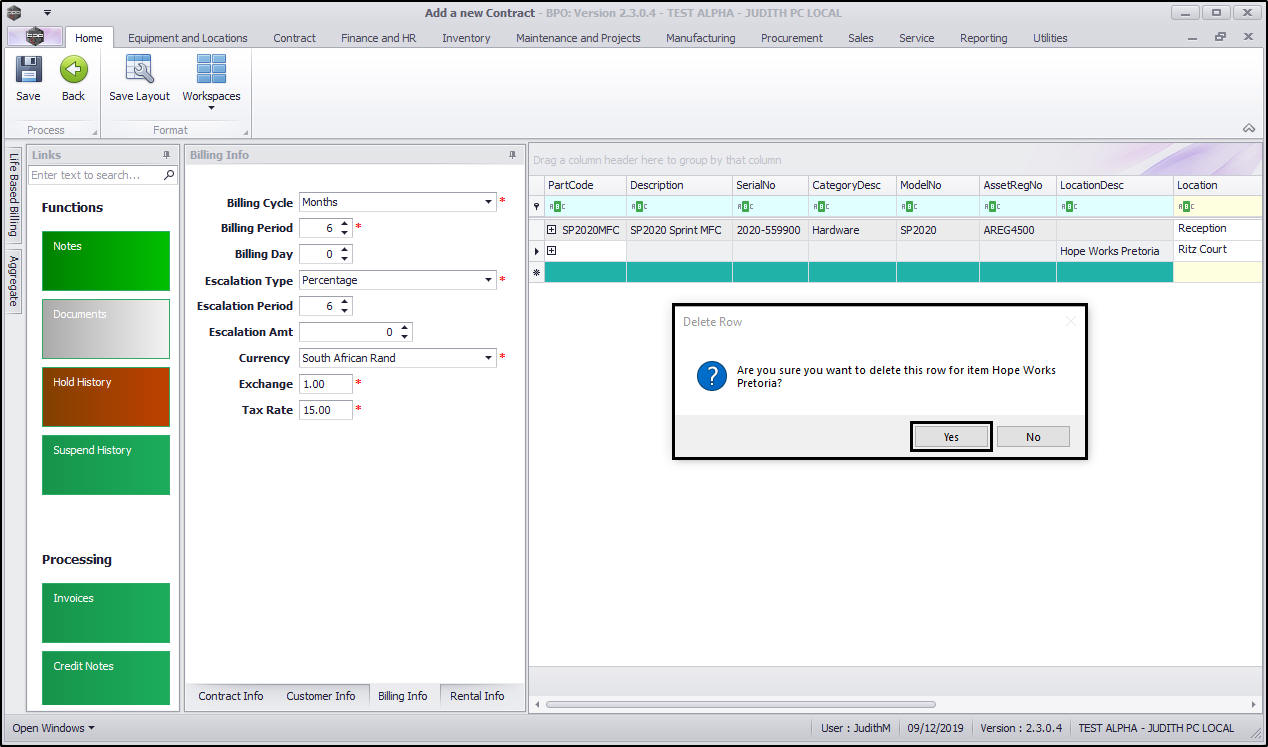Viewport: 1268px width, 747px height.
Task: Click the Exchange rate input field
Action: click(326, 384)
